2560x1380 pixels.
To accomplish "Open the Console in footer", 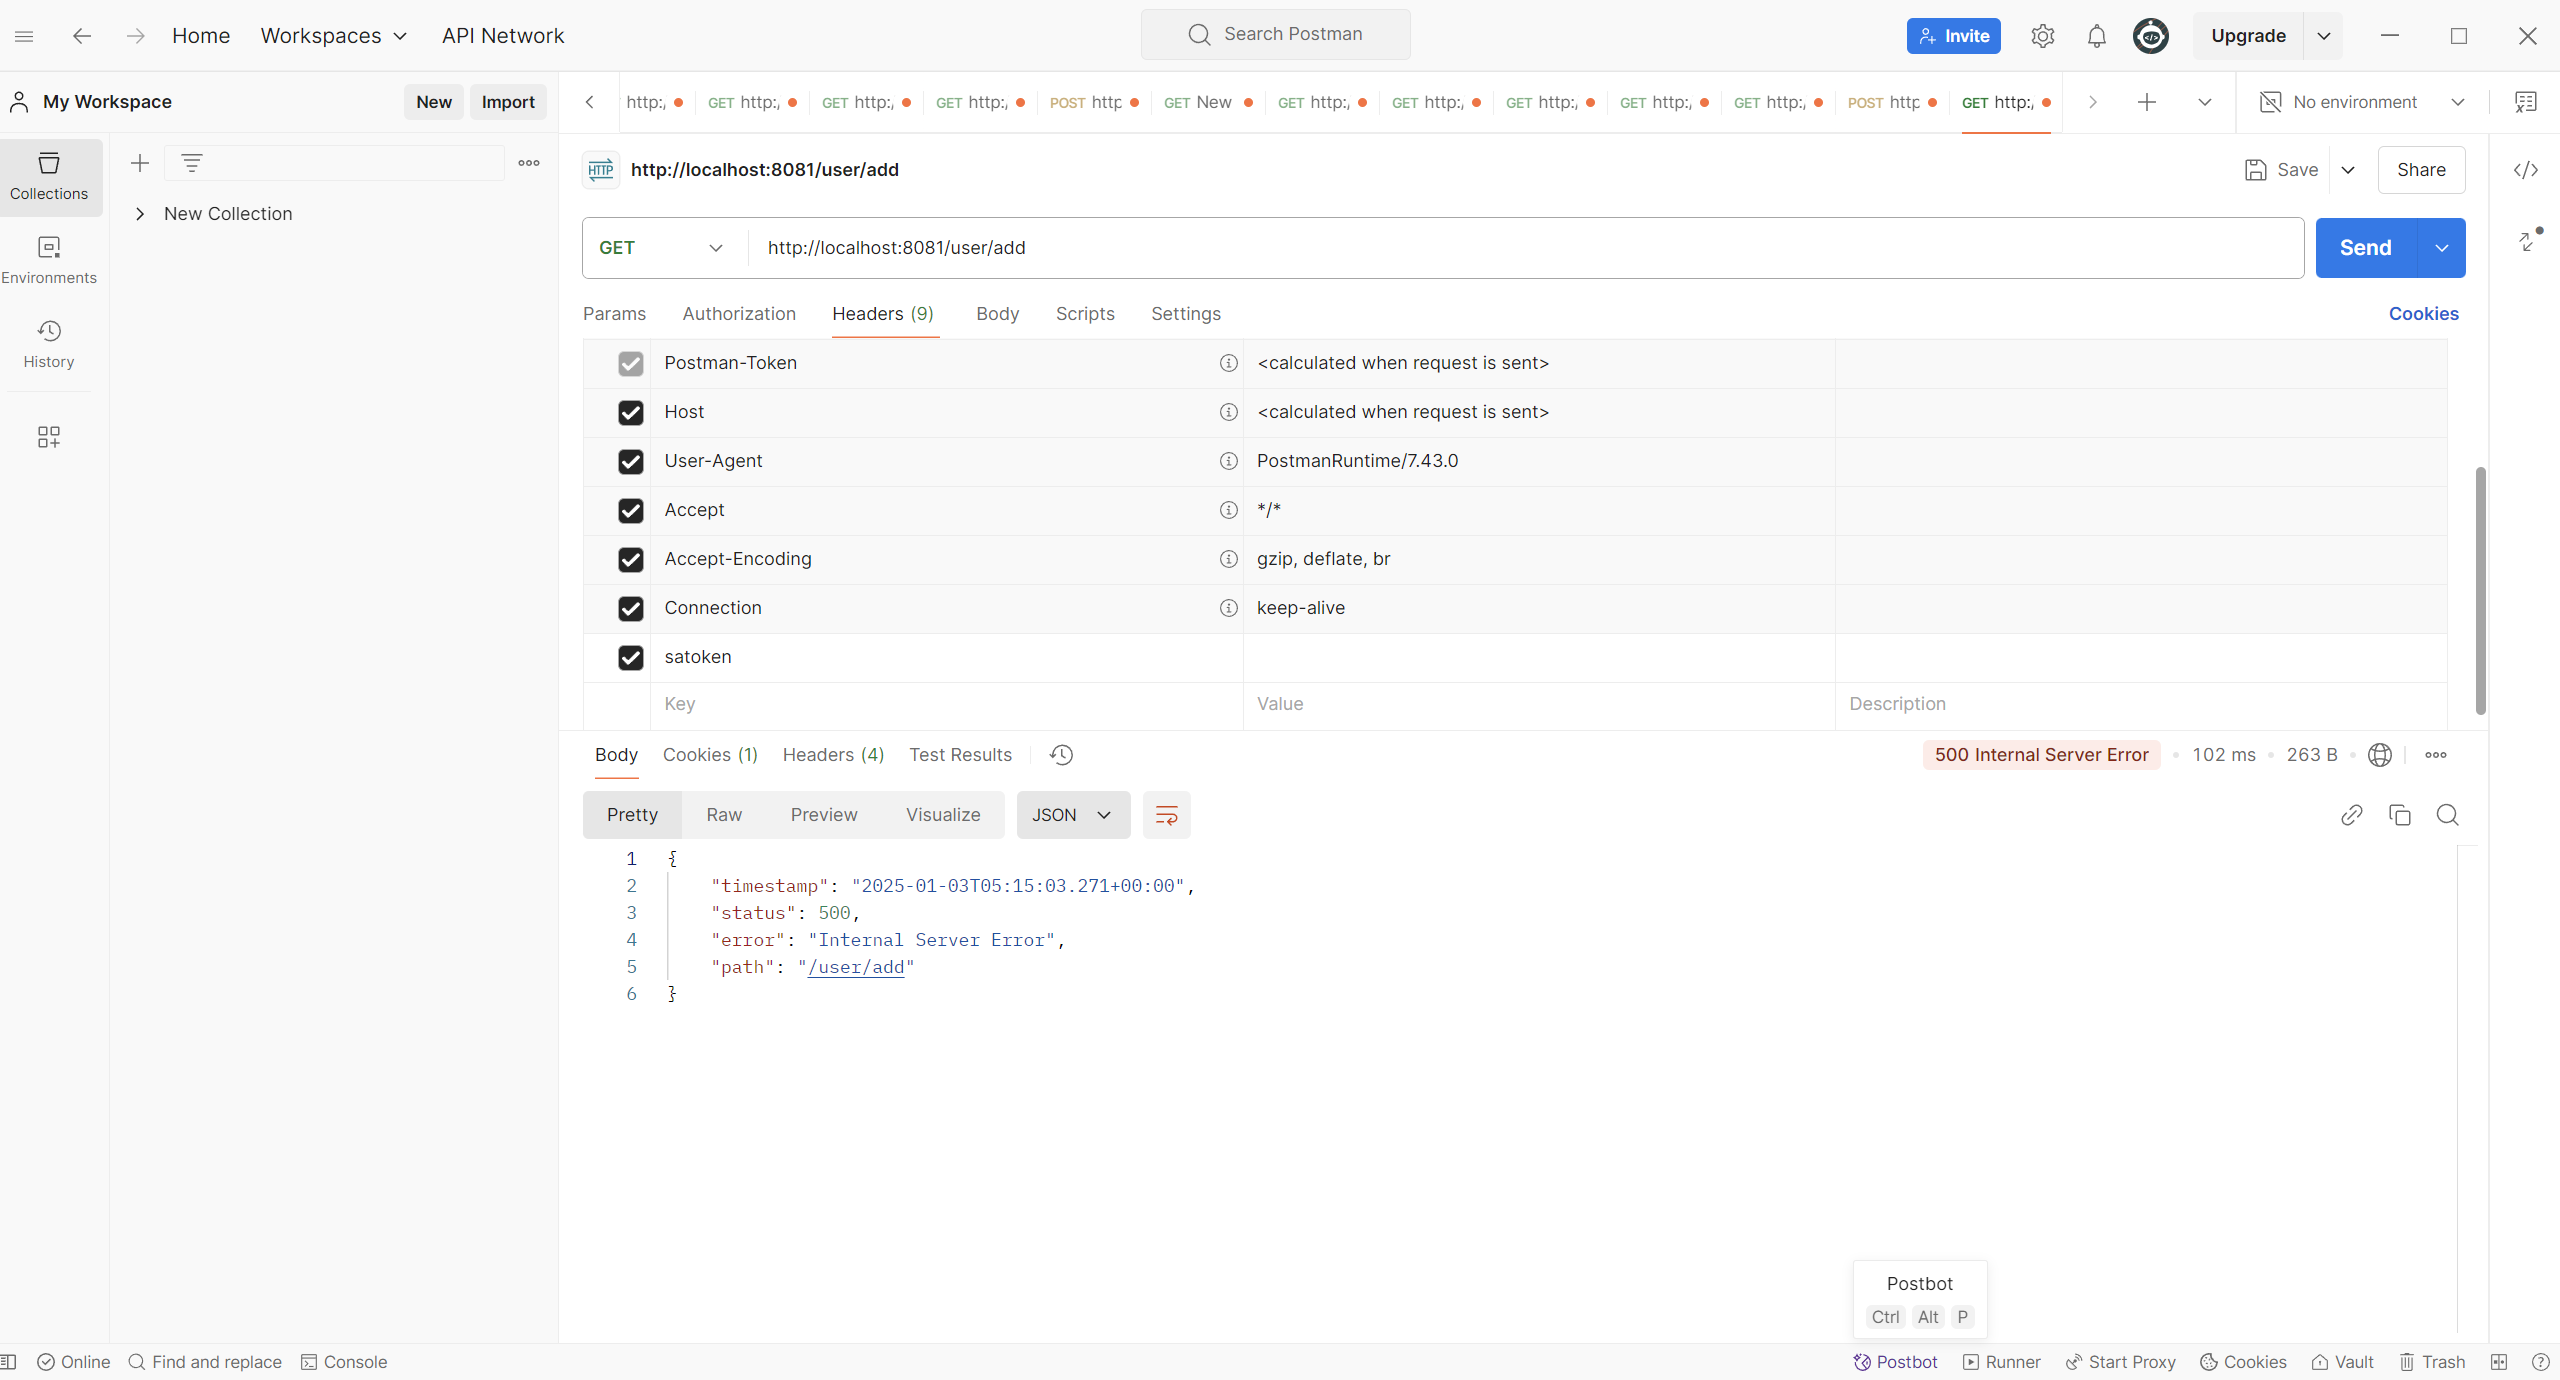I will tap(344, 1362).
